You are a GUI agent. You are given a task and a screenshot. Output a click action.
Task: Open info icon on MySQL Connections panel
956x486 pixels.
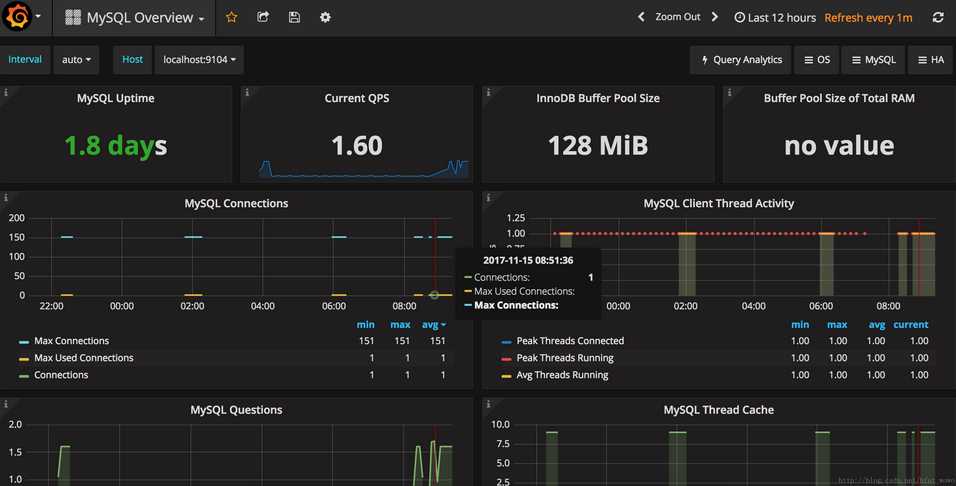tap(6, 198)
